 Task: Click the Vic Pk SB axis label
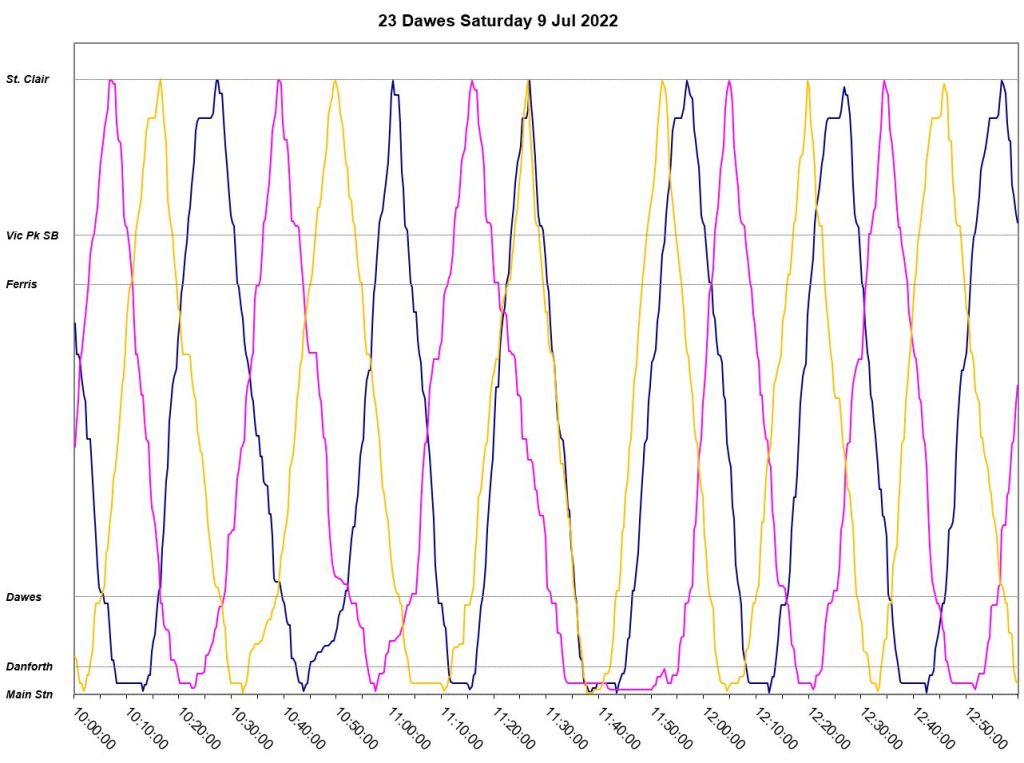pyautogui.click(x=32, y=235)
